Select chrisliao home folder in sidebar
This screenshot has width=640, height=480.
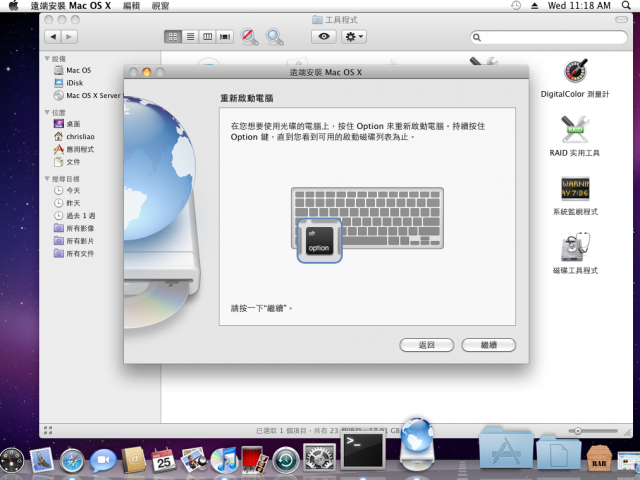74,136
